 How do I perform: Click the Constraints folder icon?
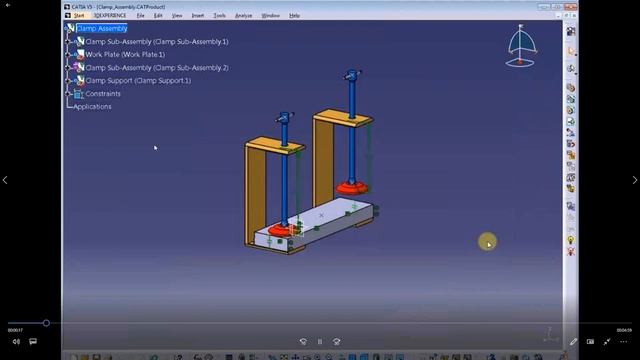78,94
